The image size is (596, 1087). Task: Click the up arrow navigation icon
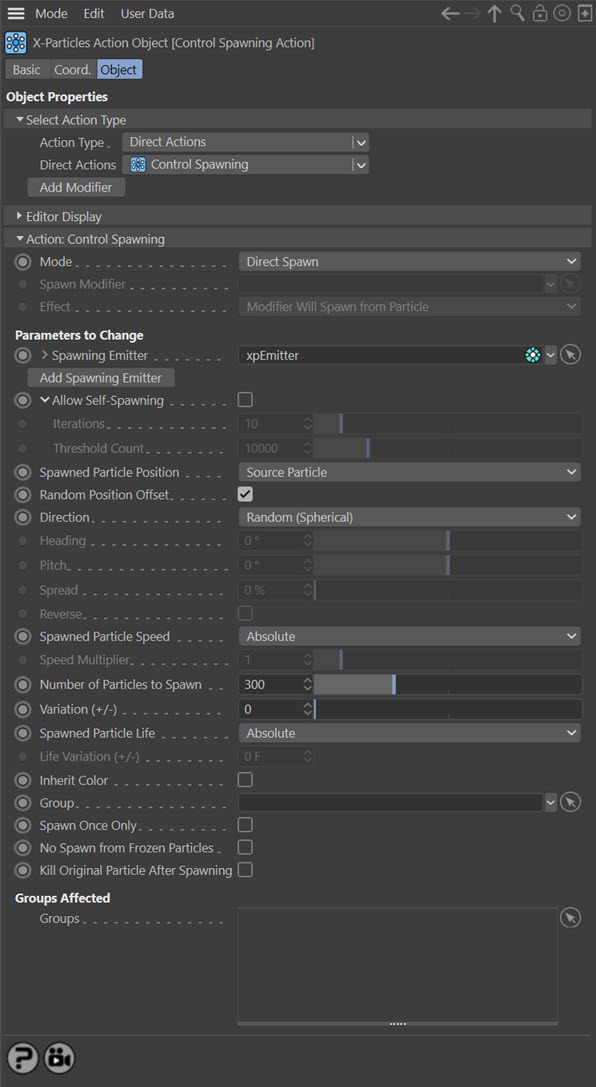coord(494,14)
